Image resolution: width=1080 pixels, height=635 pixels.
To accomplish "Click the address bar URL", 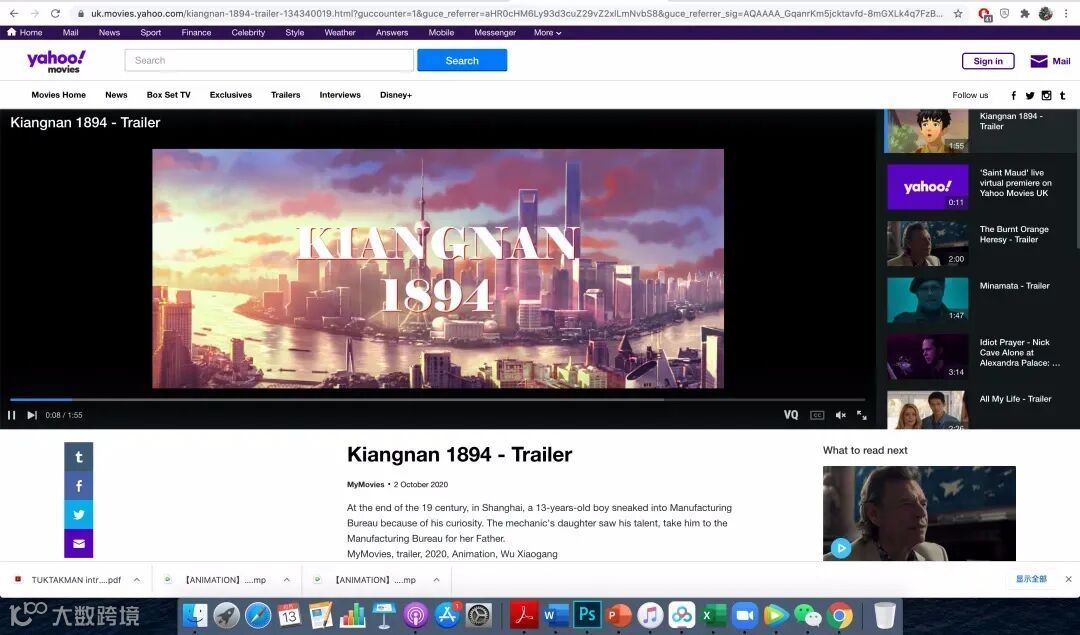I will tap(517, 13).
